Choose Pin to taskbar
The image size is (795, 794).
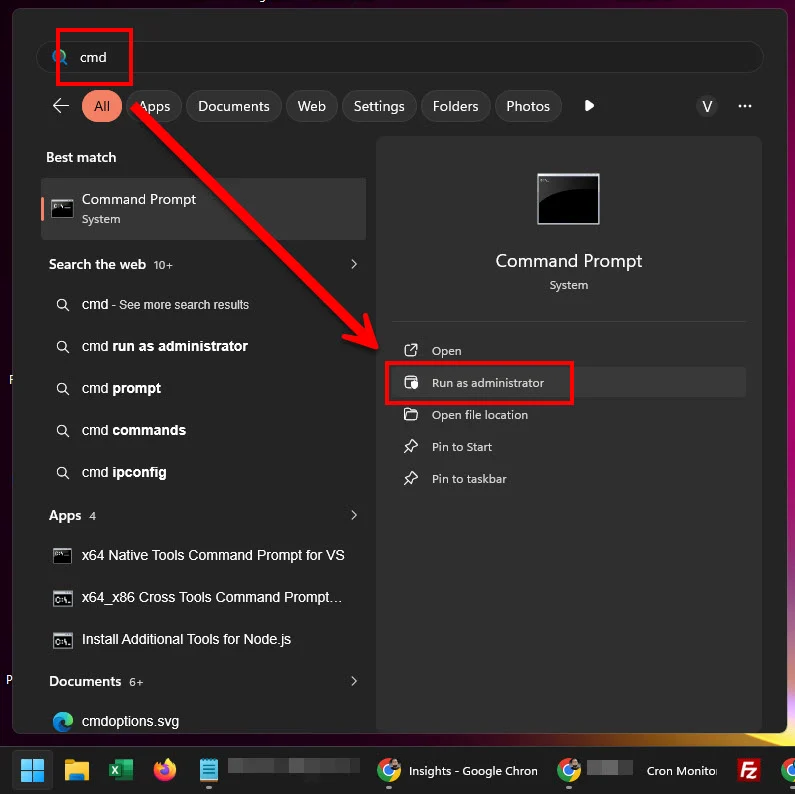pos(568,479)
